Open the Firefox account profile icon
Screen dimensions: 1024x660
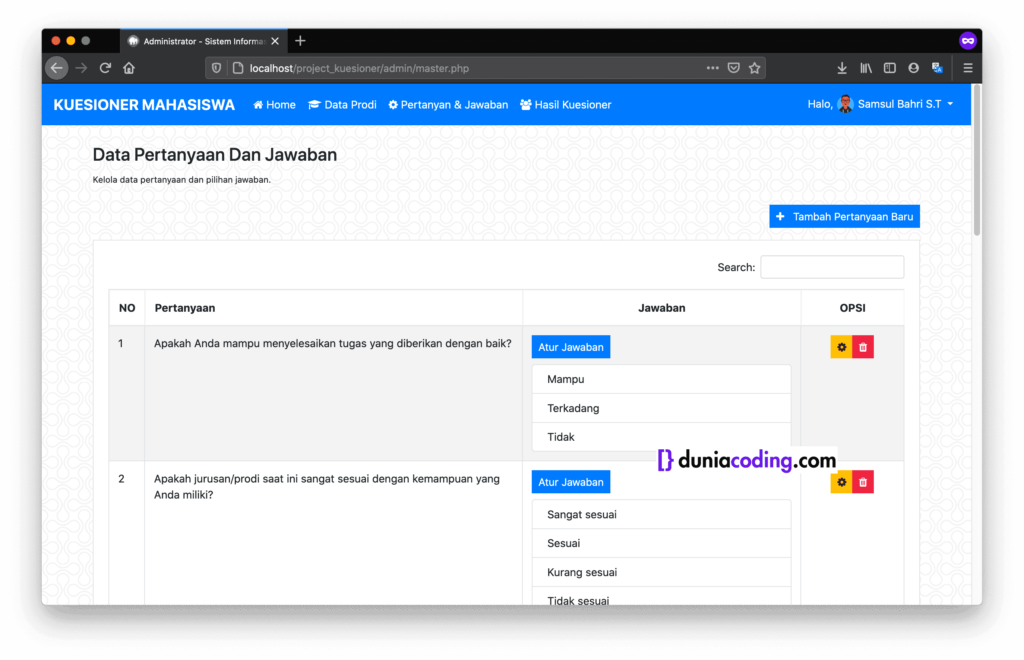tap(913, 68)
